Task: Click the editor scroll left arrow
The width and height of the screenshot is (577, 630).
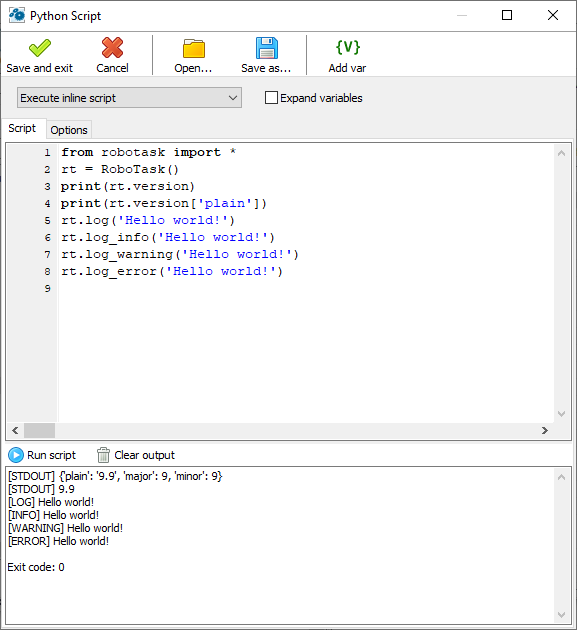Action: pos(15,430)
